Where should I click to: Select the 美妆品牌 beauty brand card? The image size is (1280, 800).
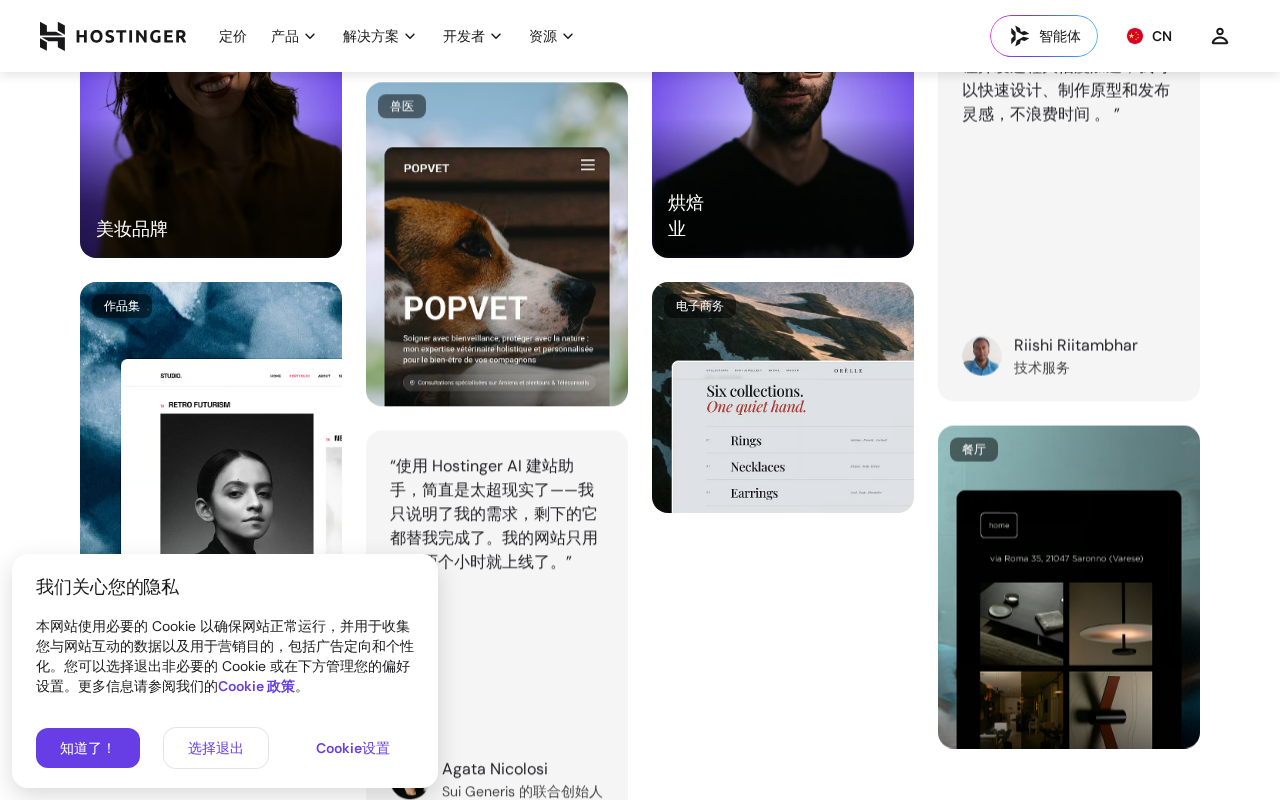point(211,160)
